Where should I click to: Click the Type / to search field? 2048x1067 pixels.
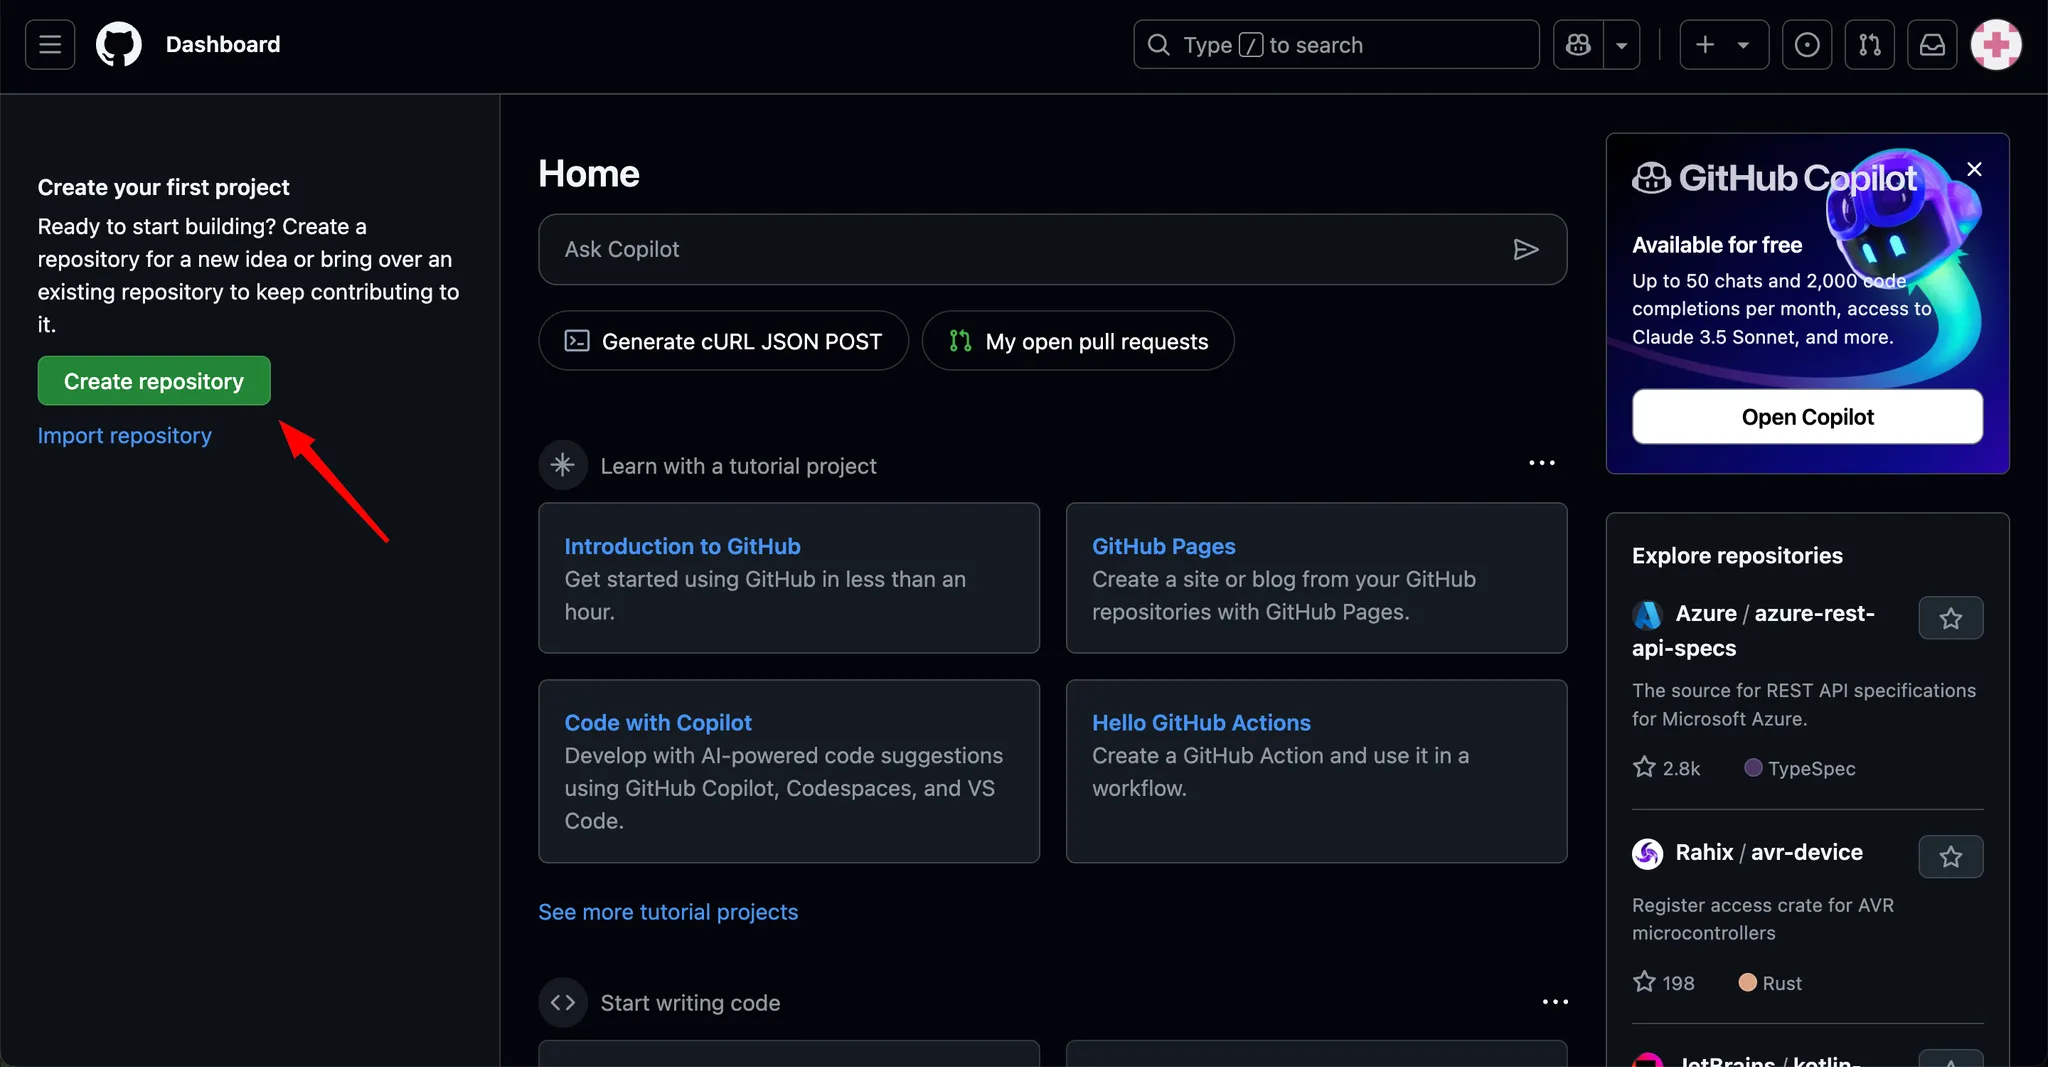point(1336,45)
